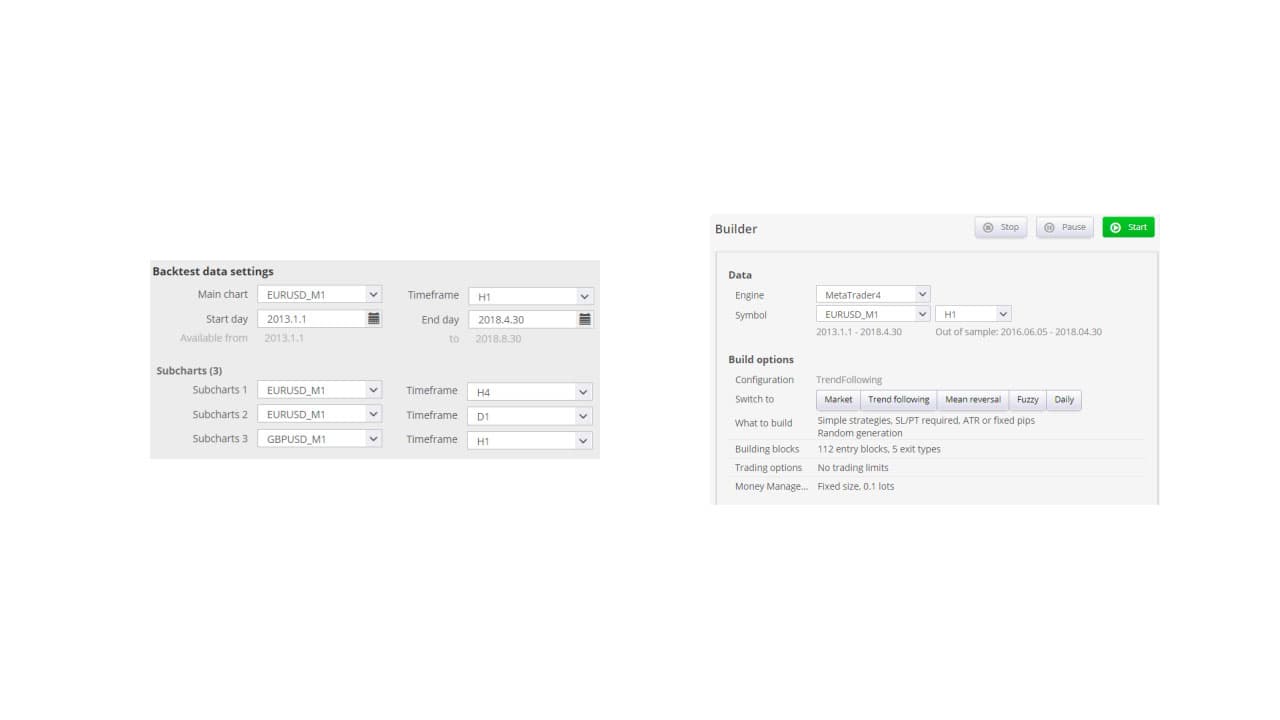Select the Market configuration tab
The height and width of the screenshot is (720, 1280).
pos(837,399)
